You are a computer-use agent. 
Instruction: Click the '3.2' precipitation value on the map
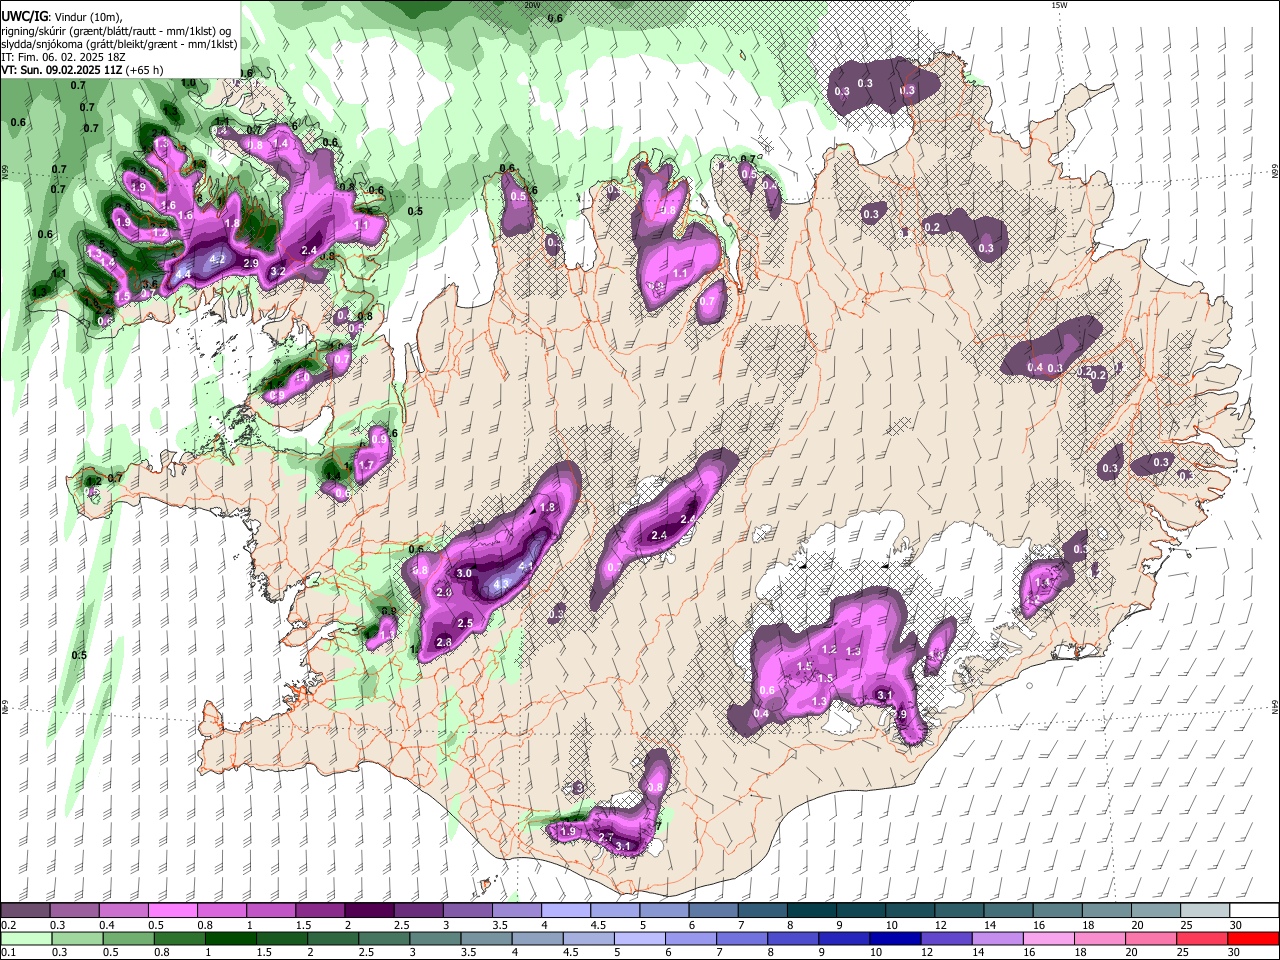[278, 271]
